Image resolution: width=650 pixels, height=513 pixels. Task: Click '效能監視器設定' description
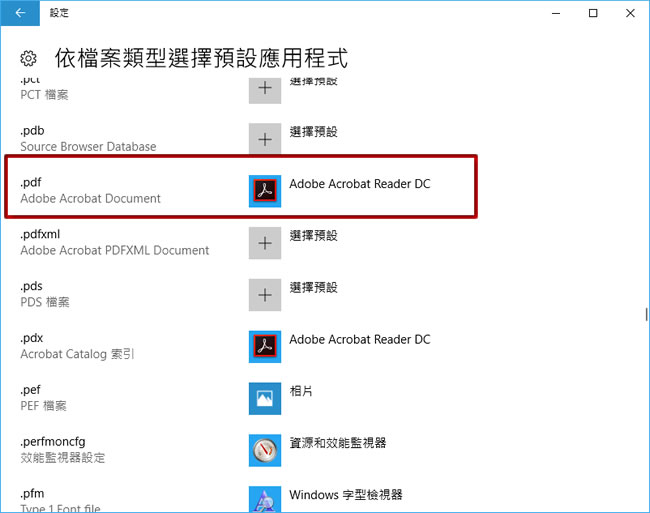coord(63,457)
